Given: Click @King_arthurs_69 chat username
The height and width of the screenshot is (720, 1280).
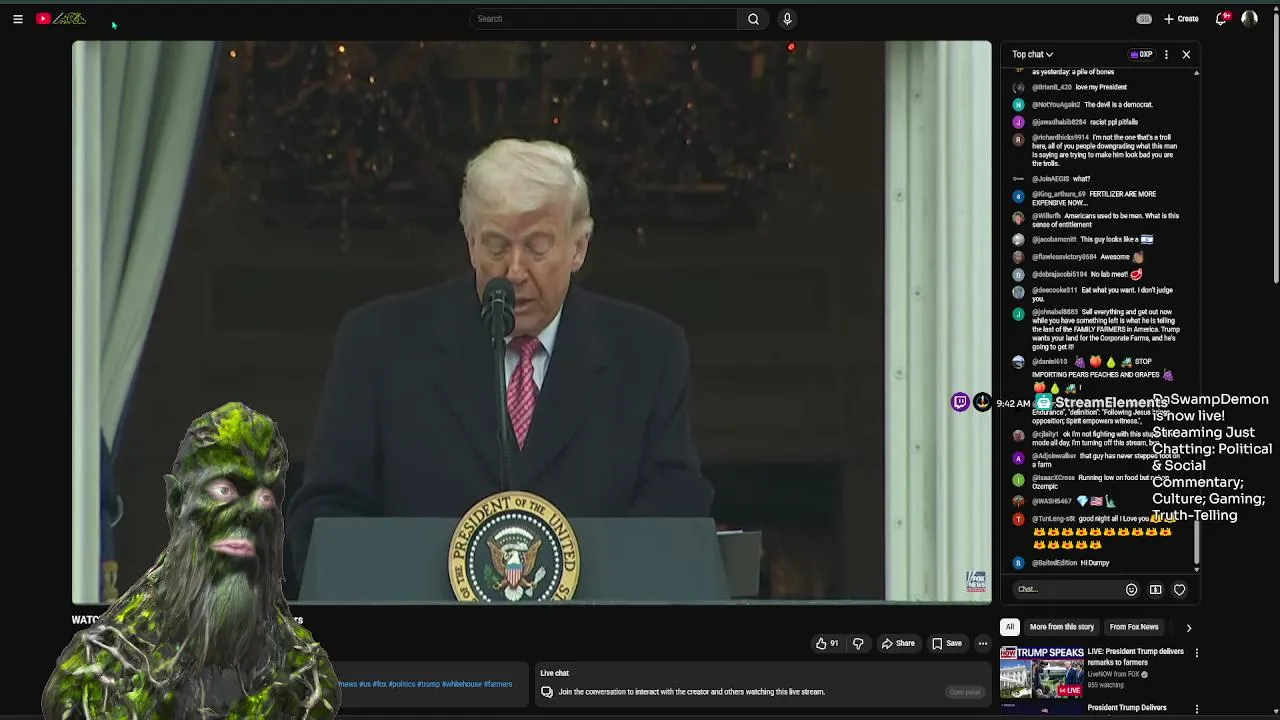Looking at the screenshot, I should (1058, 194).
